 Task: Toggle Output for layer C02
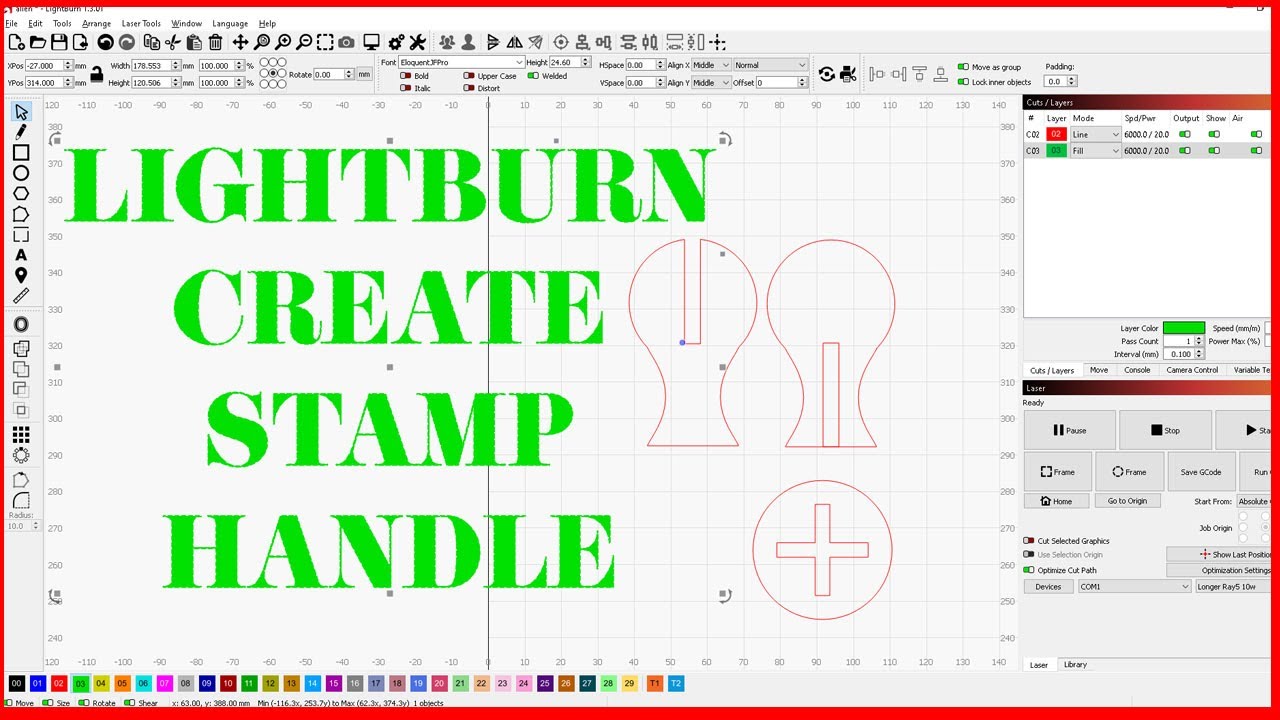[x=1185, y=134]
